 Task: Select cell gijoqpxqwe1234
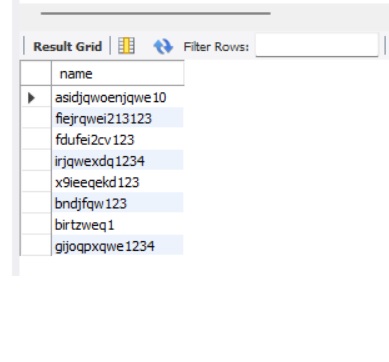118,246
